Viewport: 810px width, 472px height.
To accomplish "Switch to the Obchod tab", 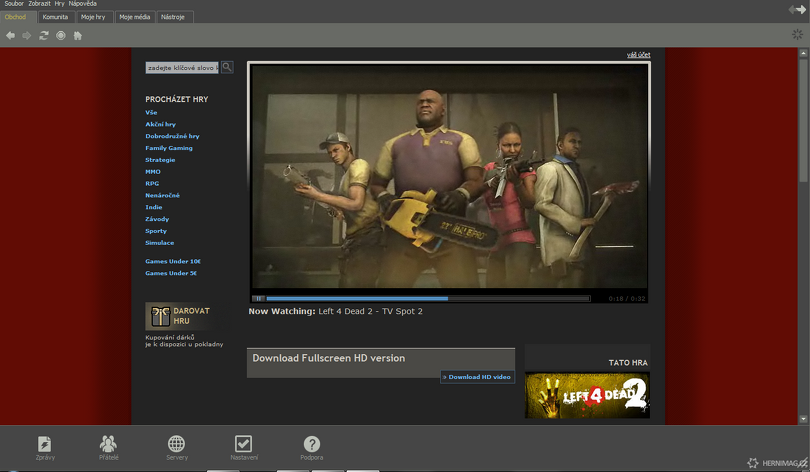I will tap(18, 17).
